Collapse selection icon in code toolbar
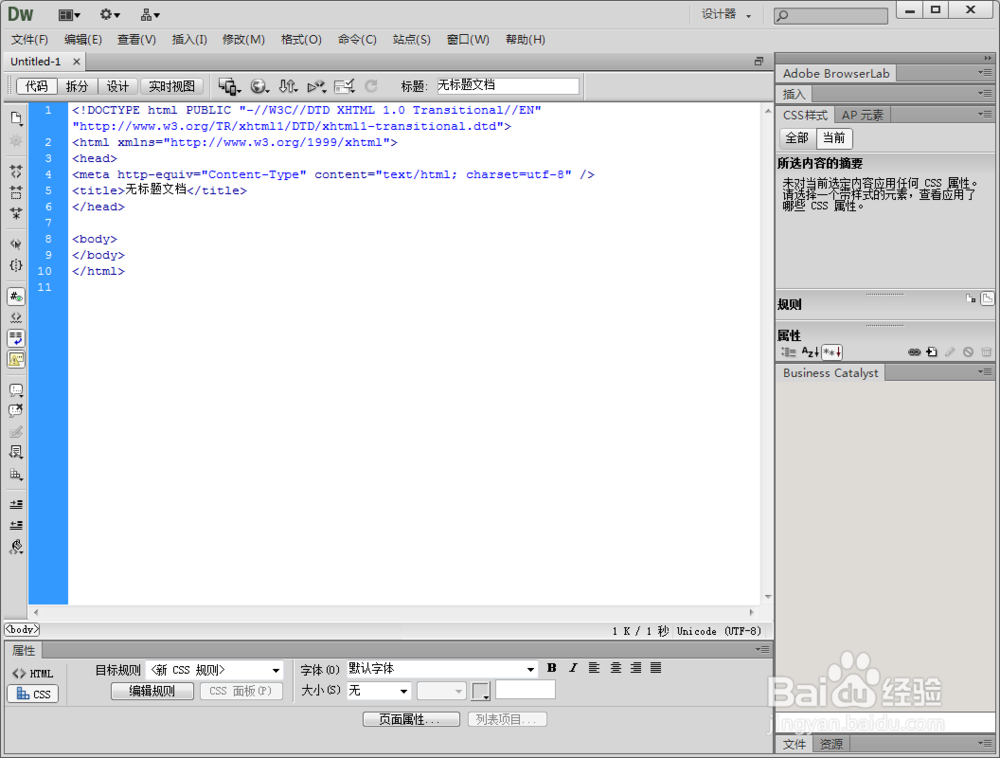1000x758 pixels. 16,192
